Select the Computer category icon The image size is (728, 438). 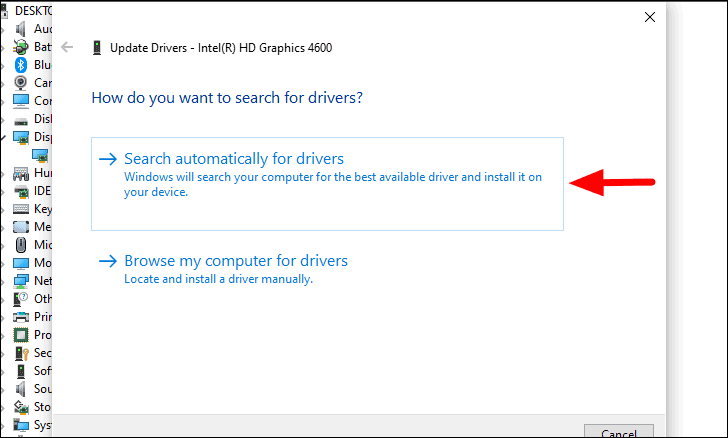tap(20, 101)
